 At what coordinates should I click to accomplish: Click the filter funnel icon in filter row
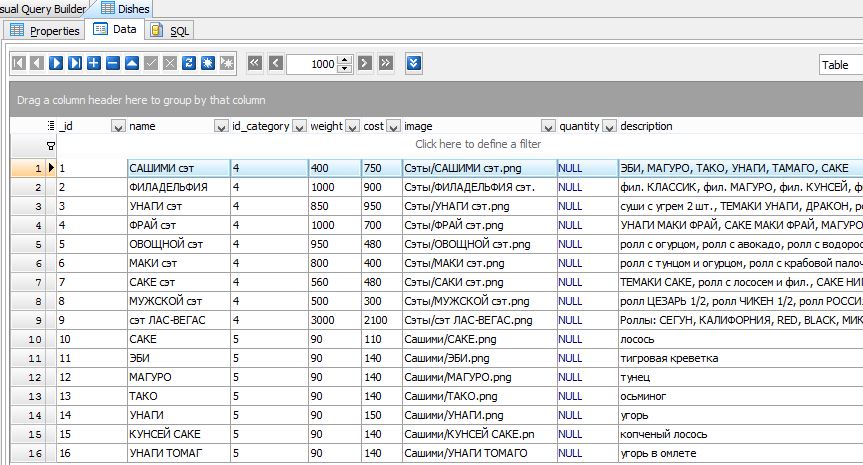(x=51, y=146)
